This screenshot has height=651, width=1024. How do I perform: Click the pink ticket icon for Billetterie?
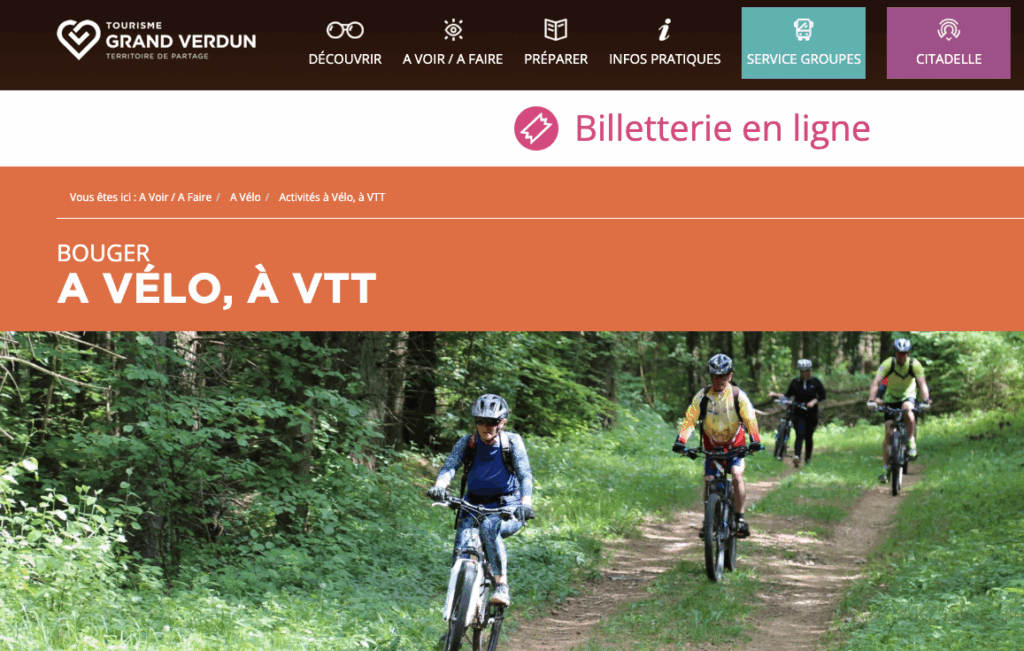[x=536, y=129]
